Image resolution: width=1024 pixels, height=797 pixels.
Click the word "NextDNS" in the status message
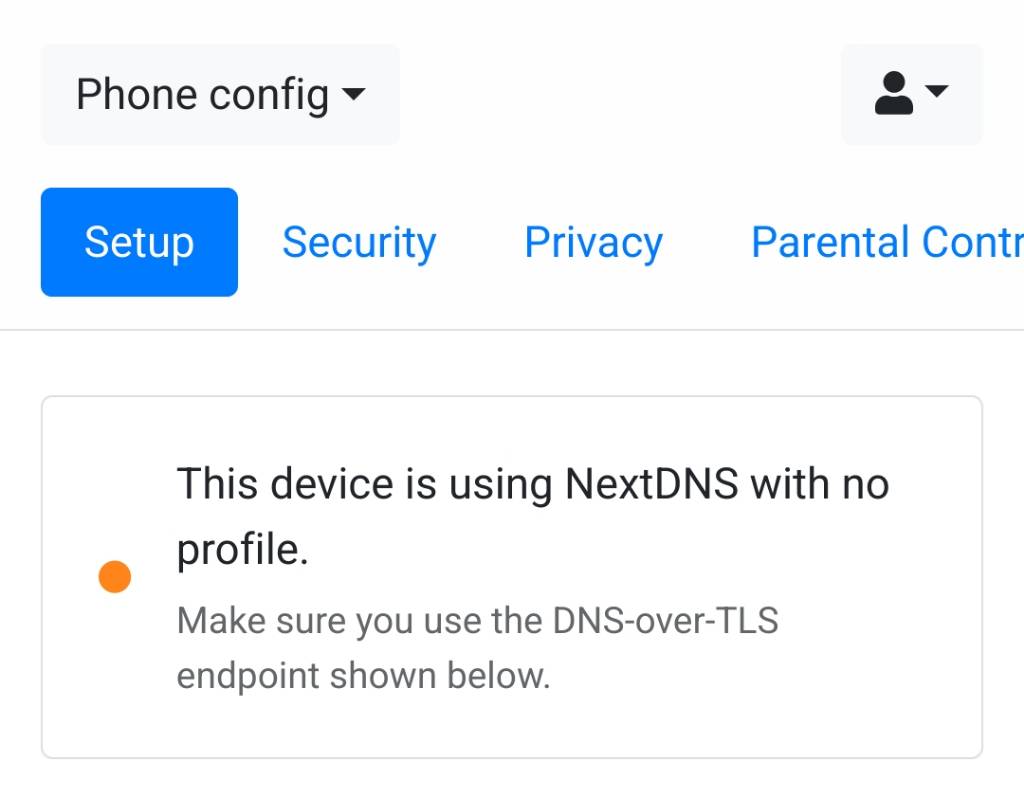coord(651,485)
